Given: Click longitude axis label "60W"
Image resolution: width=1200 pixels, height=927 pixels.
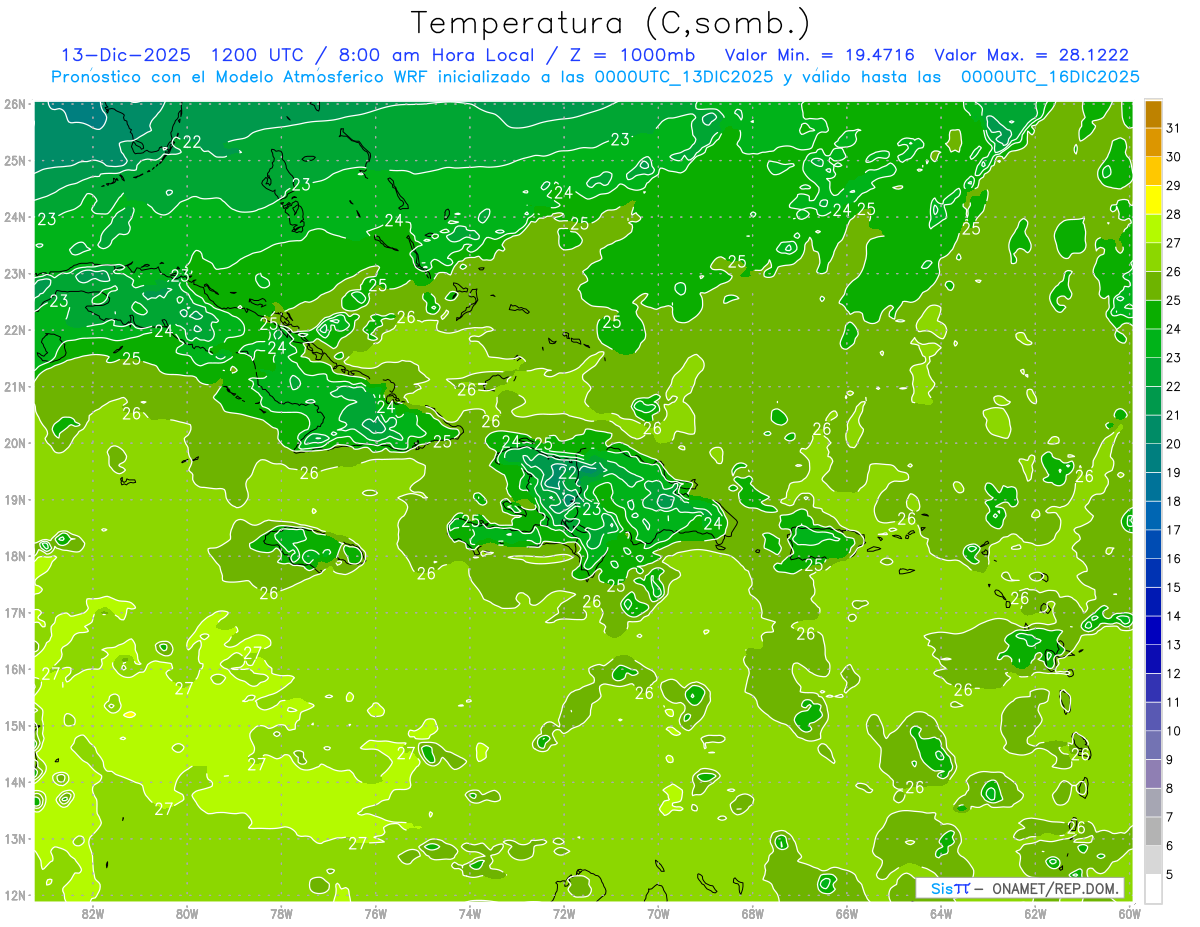Looking at the screenshot, I should click(1130, 913).
